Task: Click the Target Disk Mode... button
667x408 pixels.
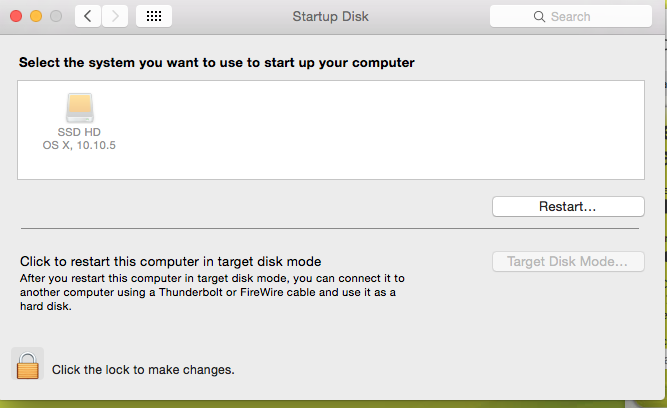Action: click(x=568, y=261)
